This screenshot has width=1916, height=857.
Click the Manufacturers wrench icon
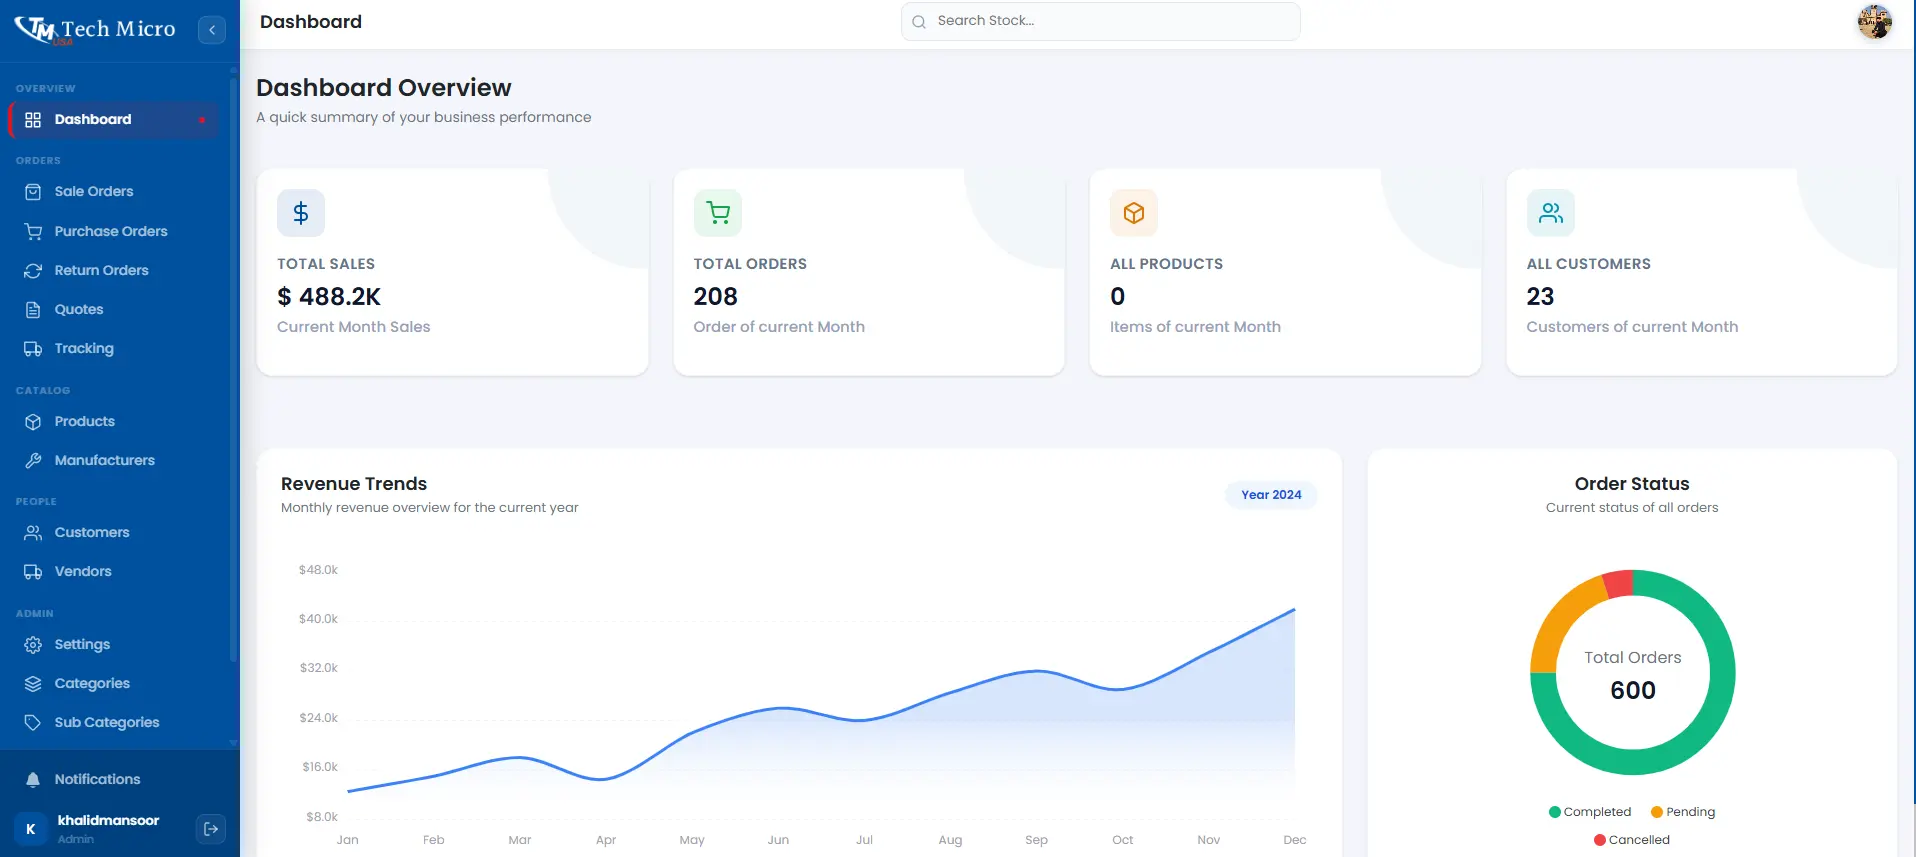(33, 461)
